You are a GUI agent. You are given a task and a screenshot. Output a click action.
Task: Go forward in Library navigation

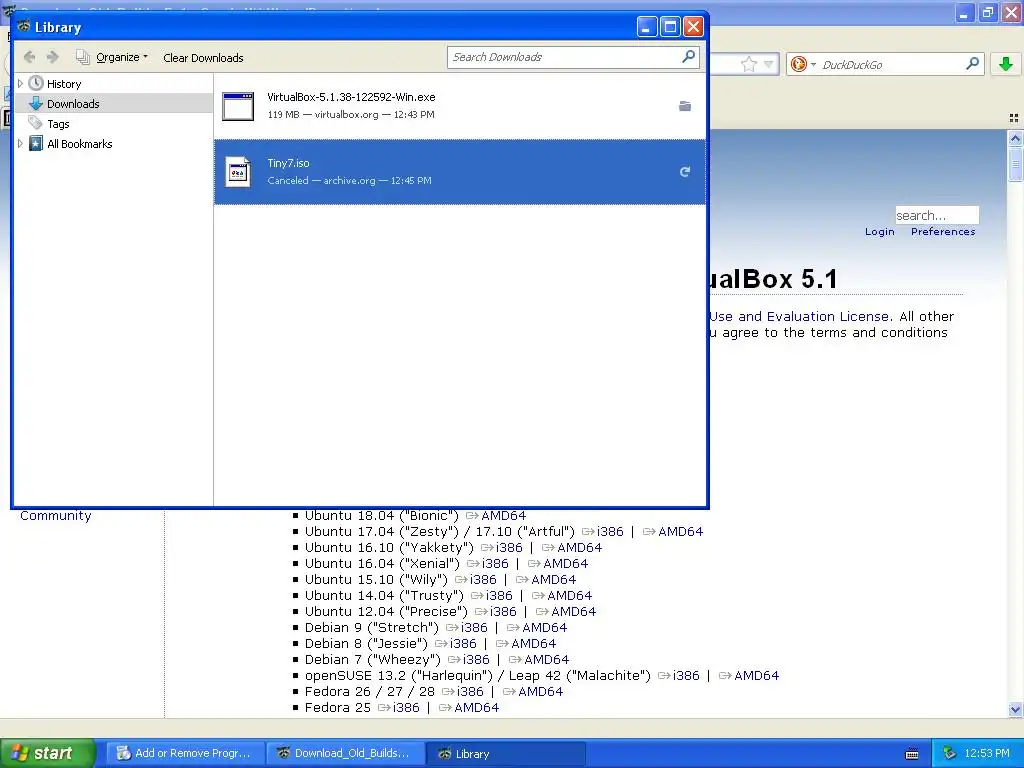pyautogui.click(x=53, y=57)
